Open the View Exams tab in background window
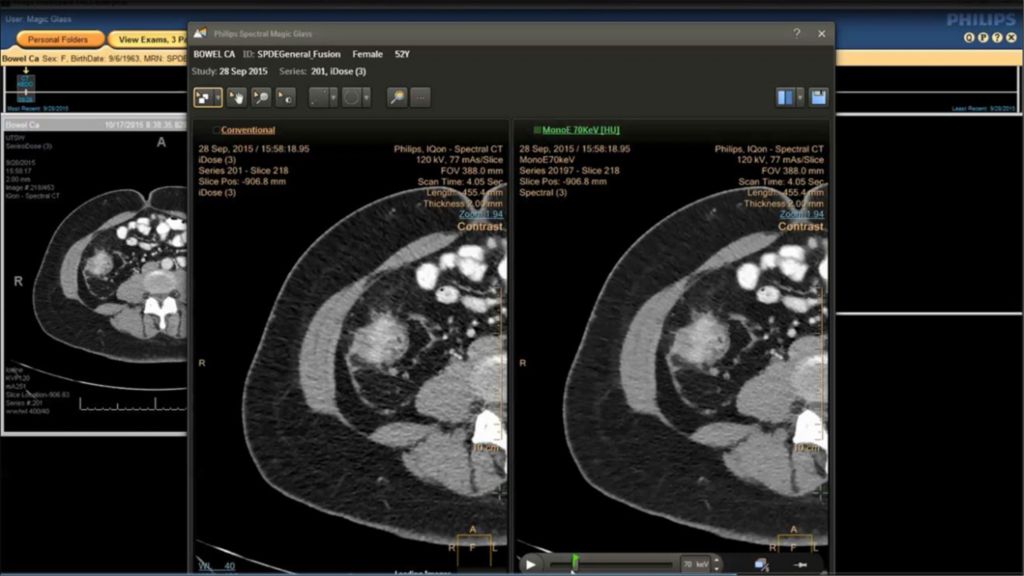The width and height of the screenshot is (1024, 576). pyautogui.click(x=148, y=39)
